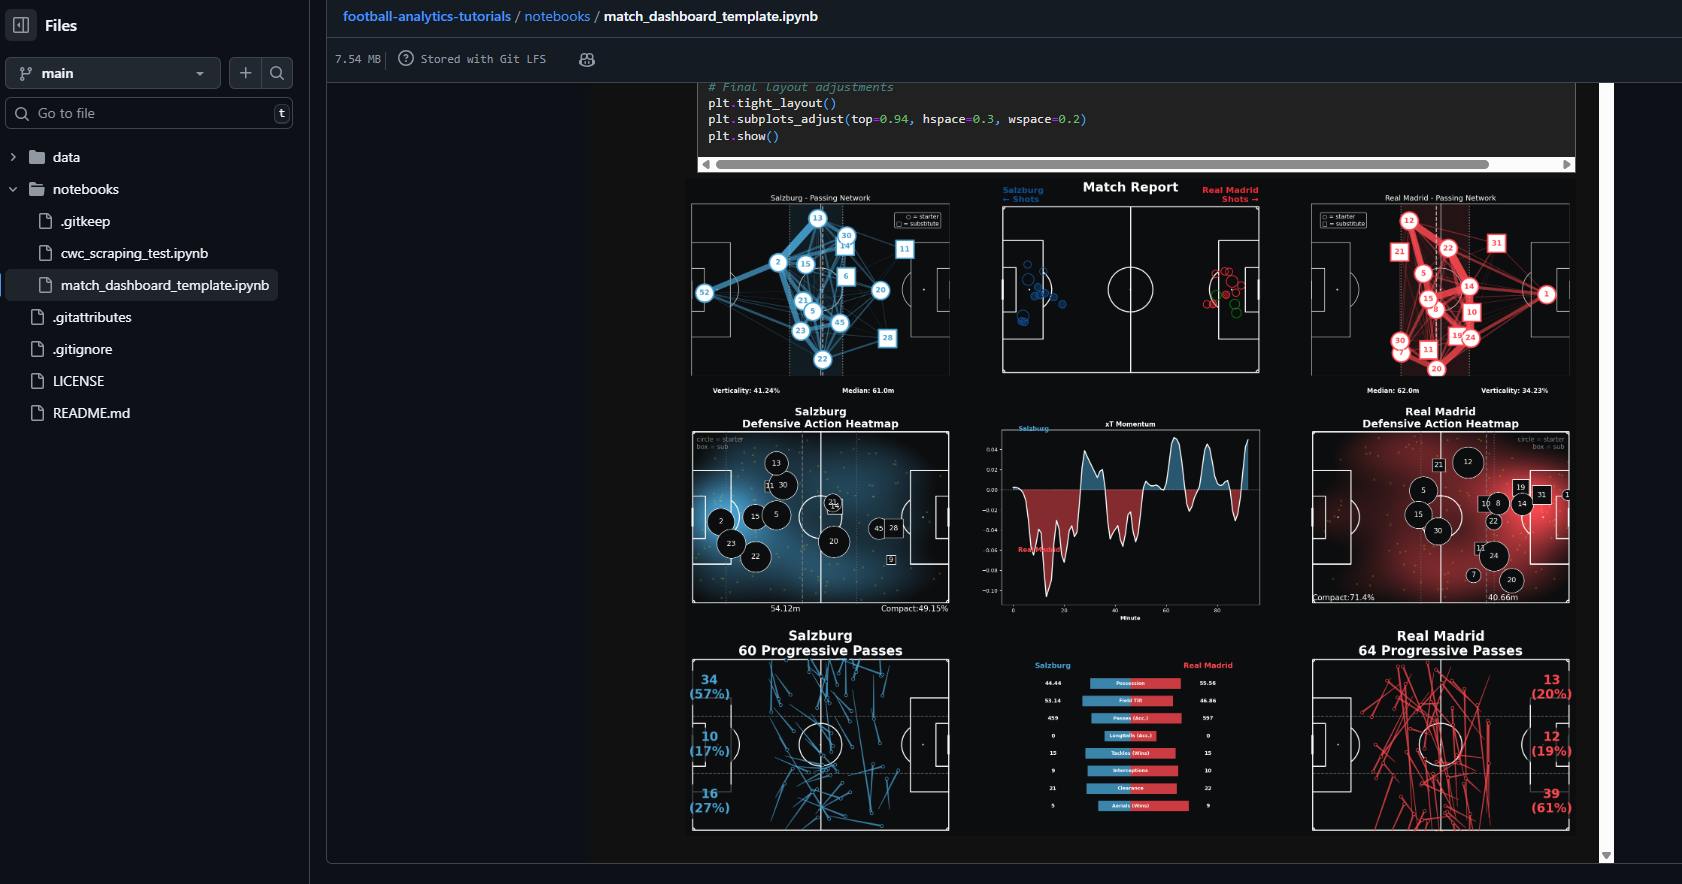Open cwc_scraping_test.ipynb in file tree
The height and width of the screenshot is (884, 1682).
[x=134, y=253]
